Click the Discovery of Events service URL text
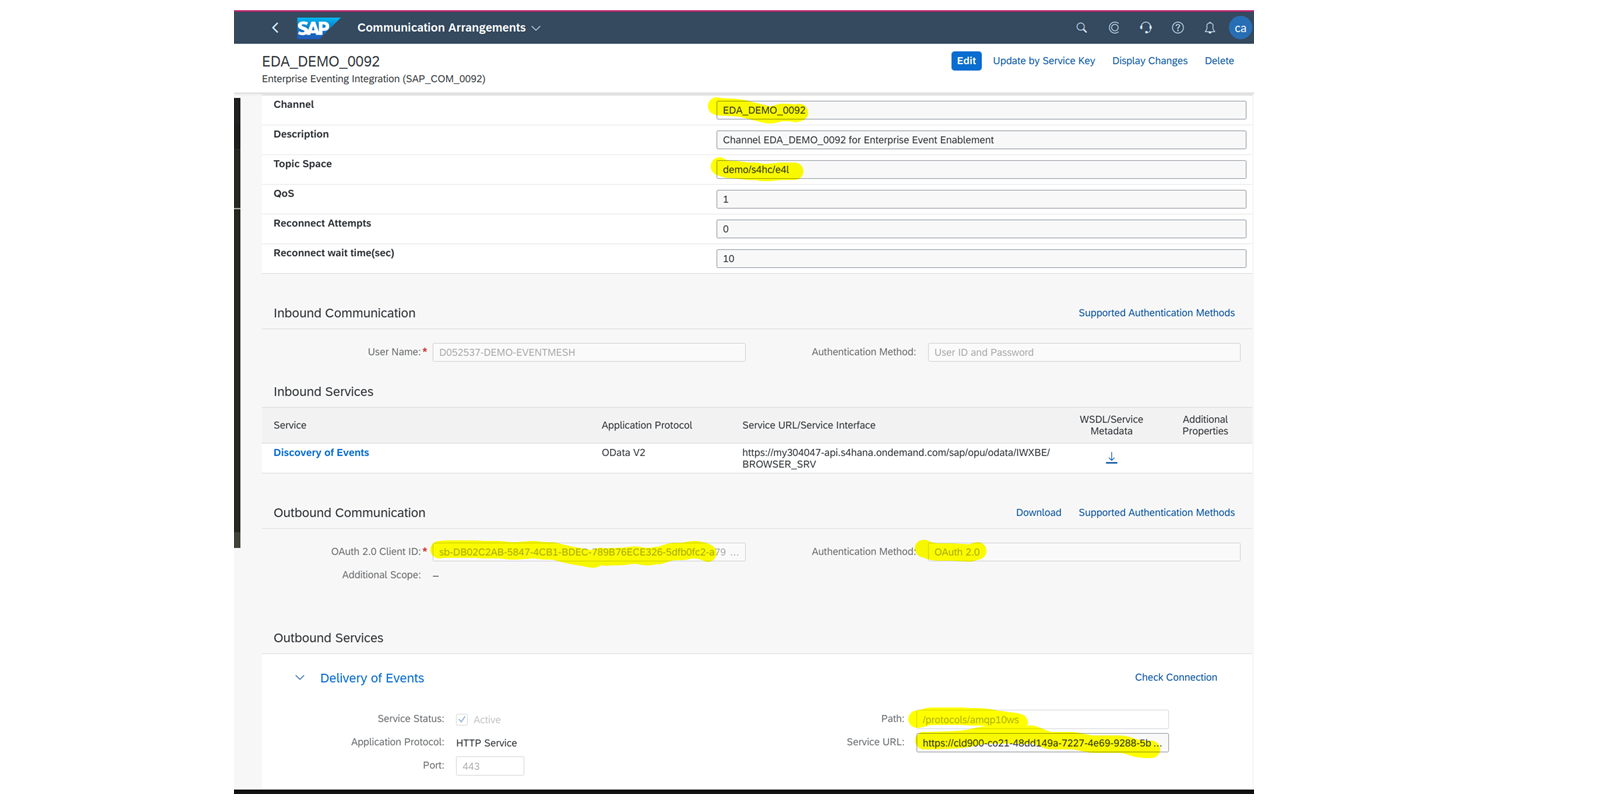The height and width of the screenshot is (804, 1600). [896, 458]
